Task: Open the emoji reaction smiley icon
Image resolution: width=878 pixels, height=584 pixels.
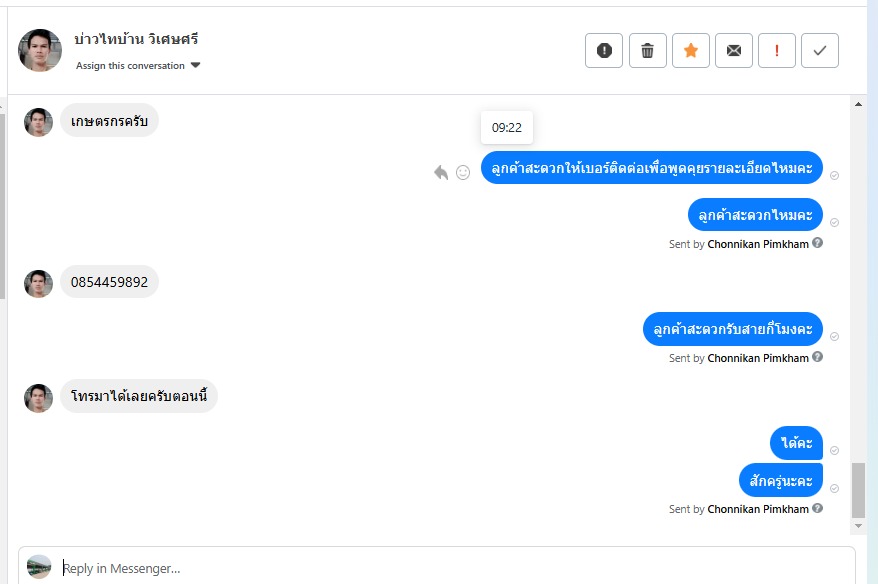Action: pos(463,172)
